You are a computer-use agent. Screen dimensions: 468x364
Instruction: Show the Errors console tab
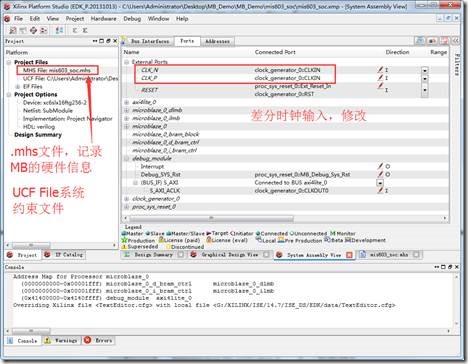pyautogui.click(x=99, y=340)
